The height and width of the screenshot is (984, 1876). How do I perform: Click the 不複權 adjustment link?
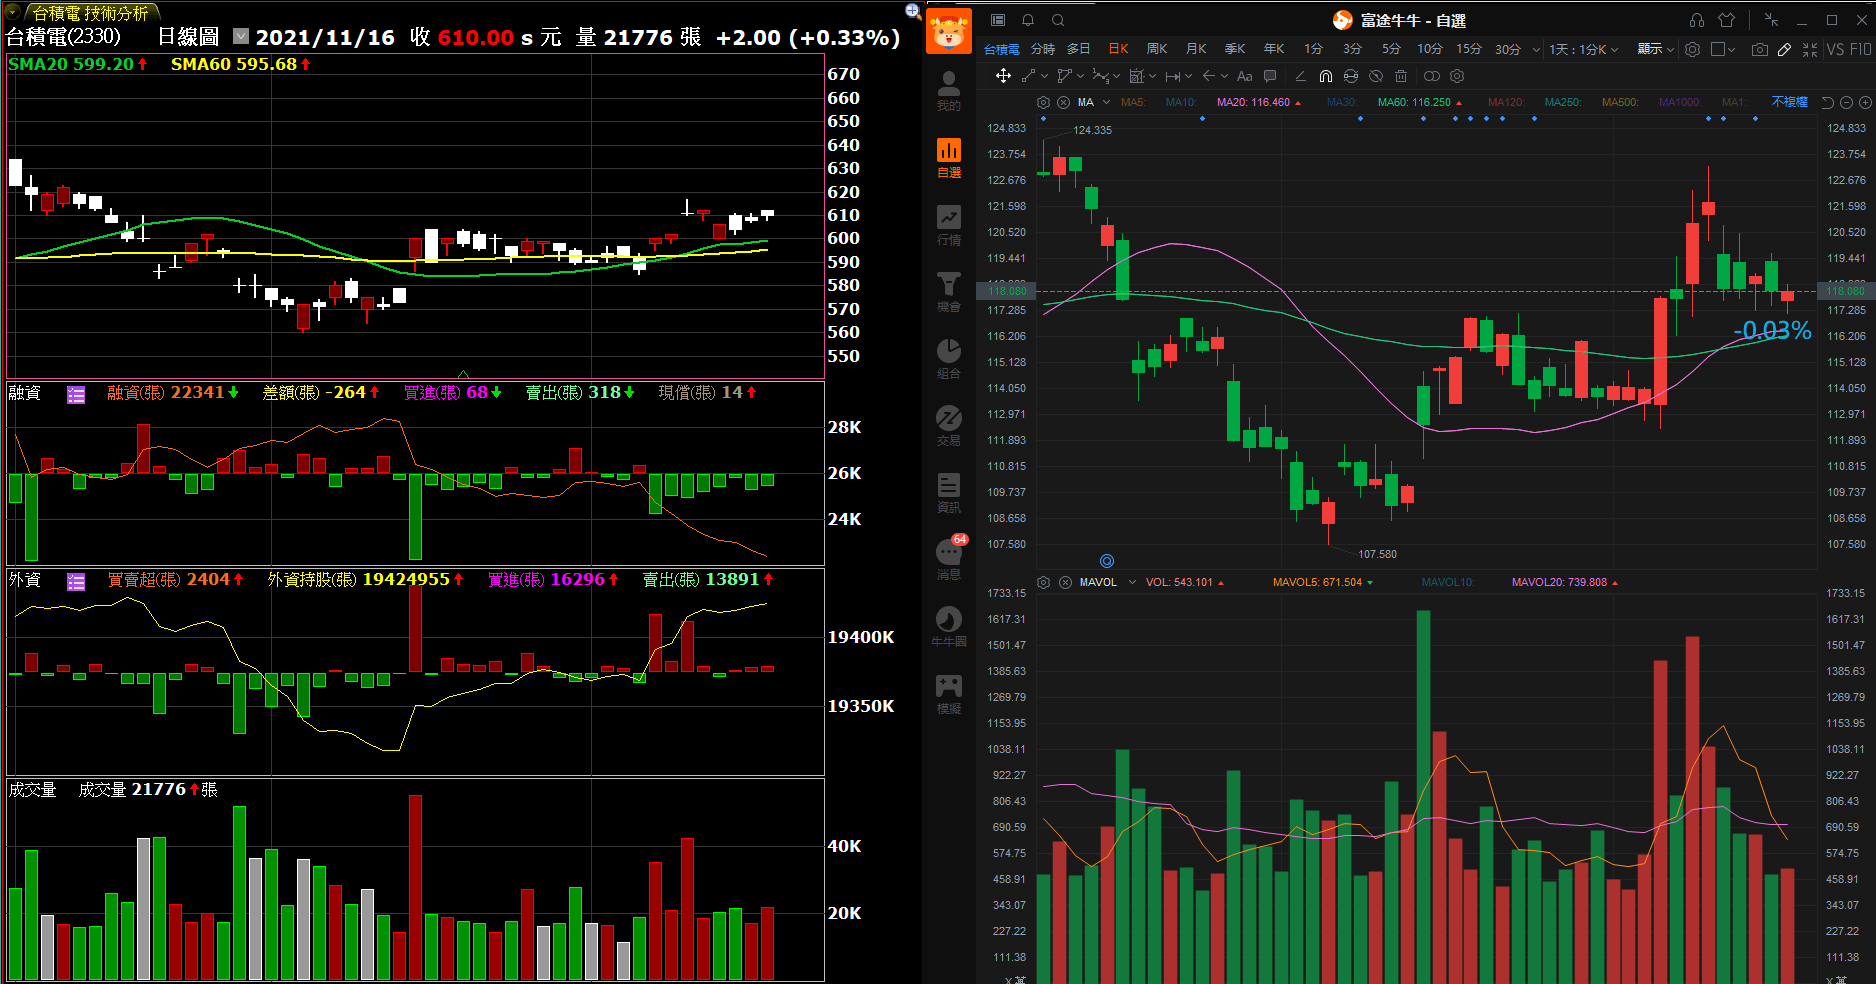pos(1789,102)
